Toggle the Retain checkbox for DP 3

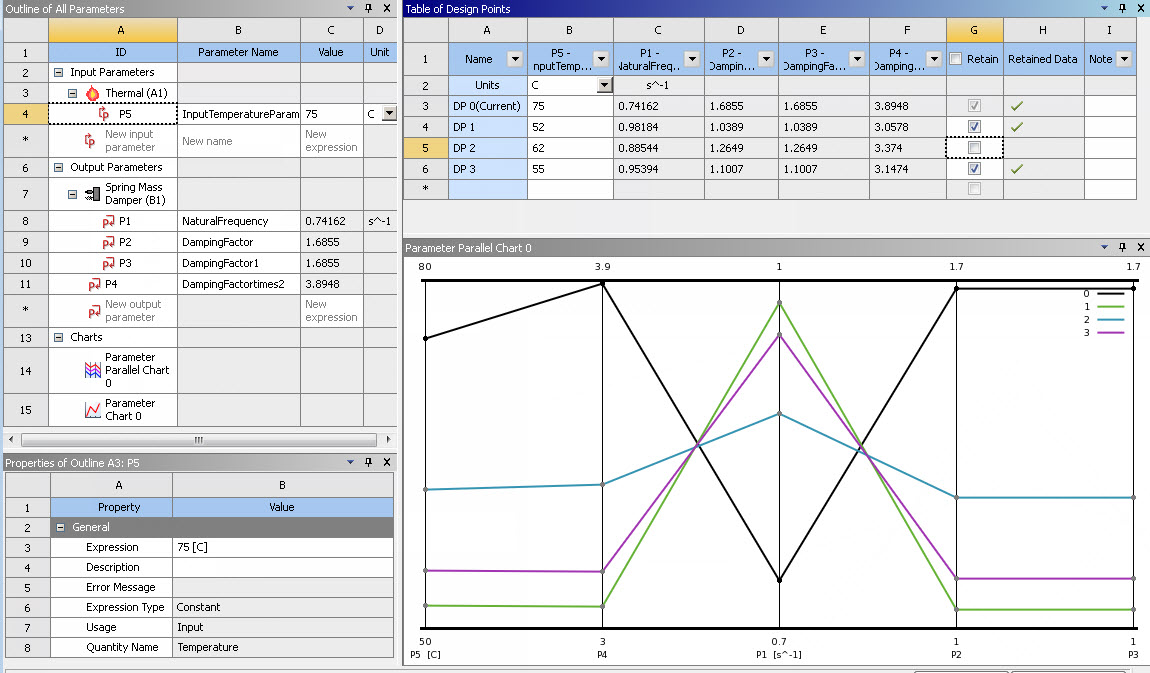pyautogui.click(x=974, y=169)
